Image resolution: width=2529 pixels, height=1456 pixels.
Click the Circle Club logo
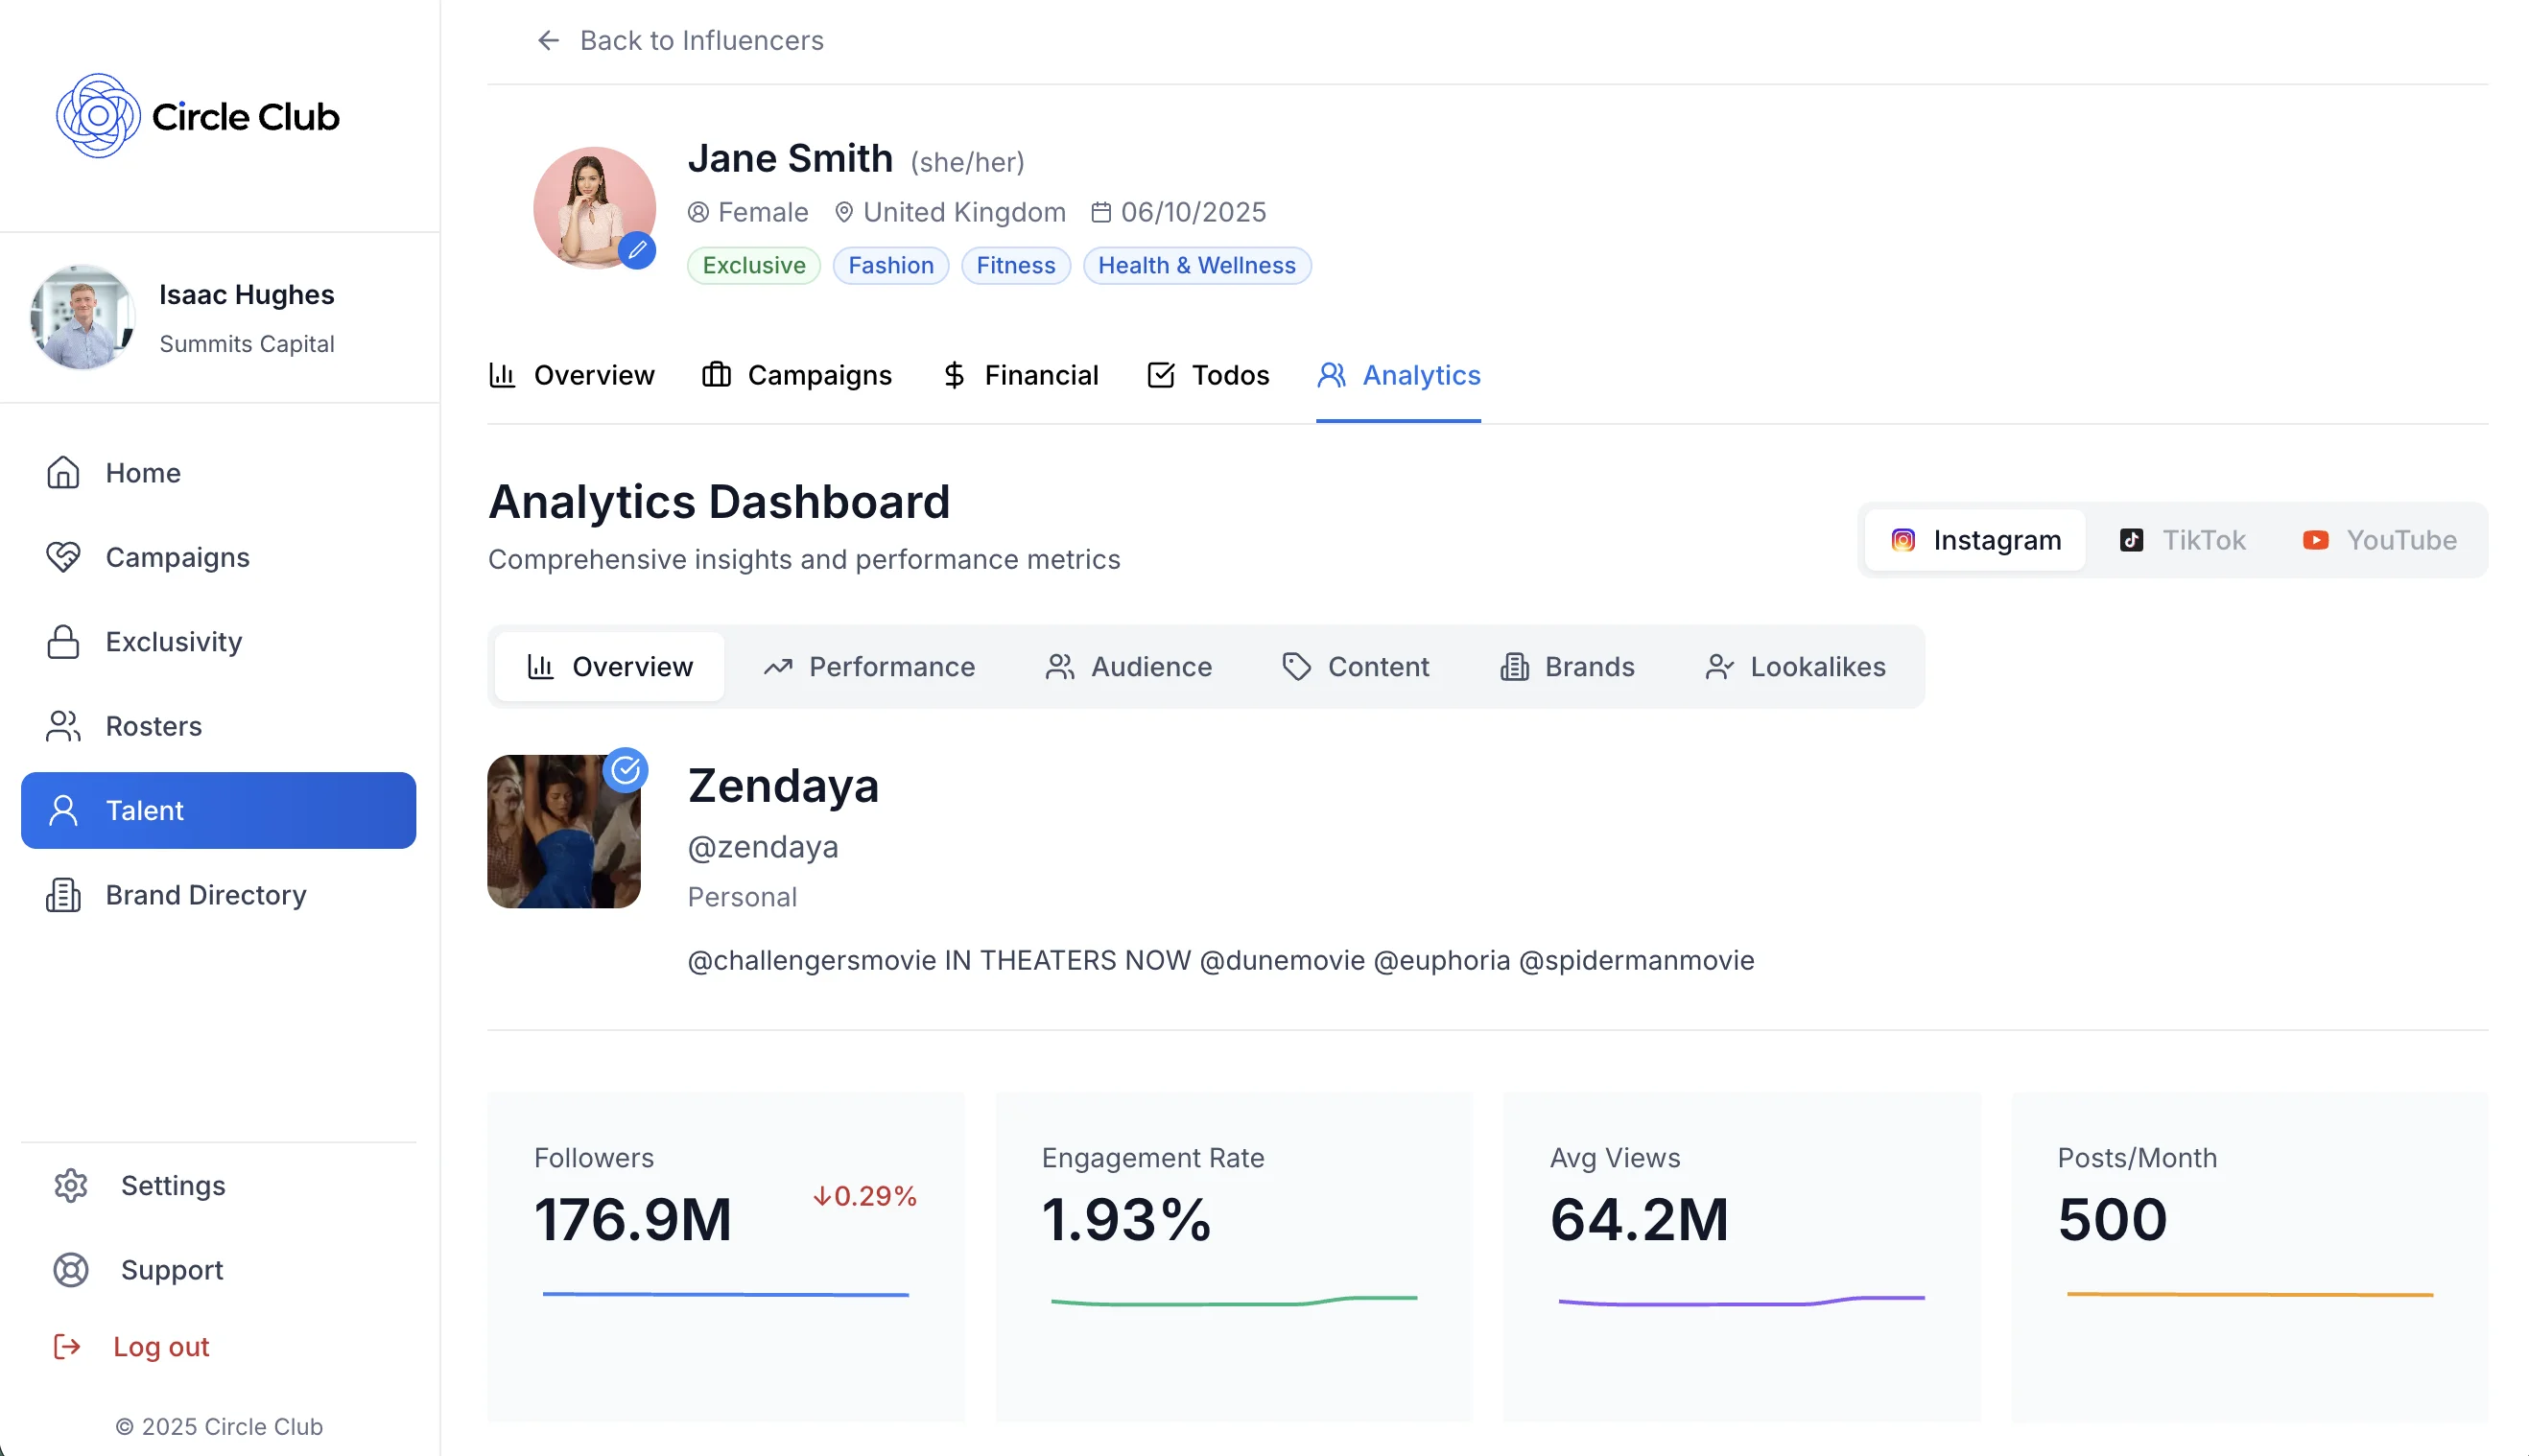pyautogui.click(x=196, y=115)
